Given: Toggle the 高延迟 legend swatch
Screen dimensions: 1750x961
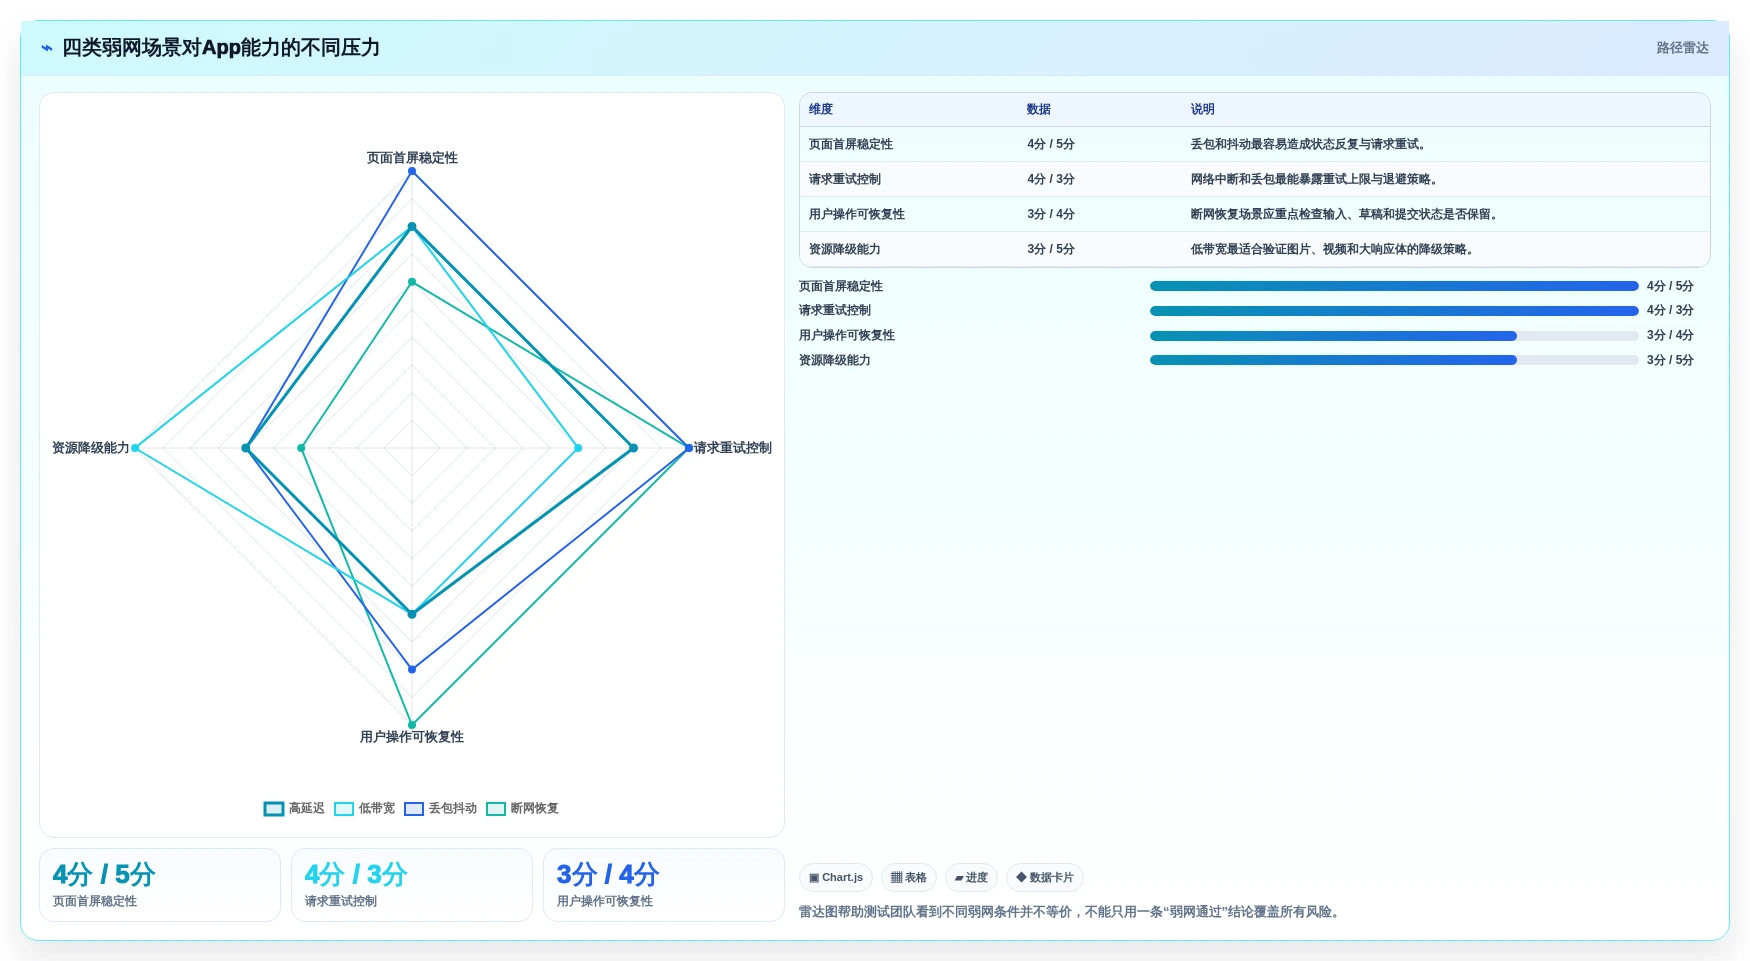Looking at the screenshot, I should pos(274,809).
